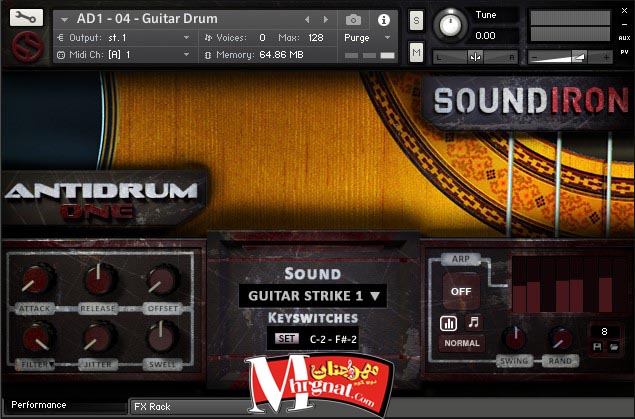Click the red Soundiron S logo icon
Viewport: 635px width, 419px height.
click(x=27, y=47)
